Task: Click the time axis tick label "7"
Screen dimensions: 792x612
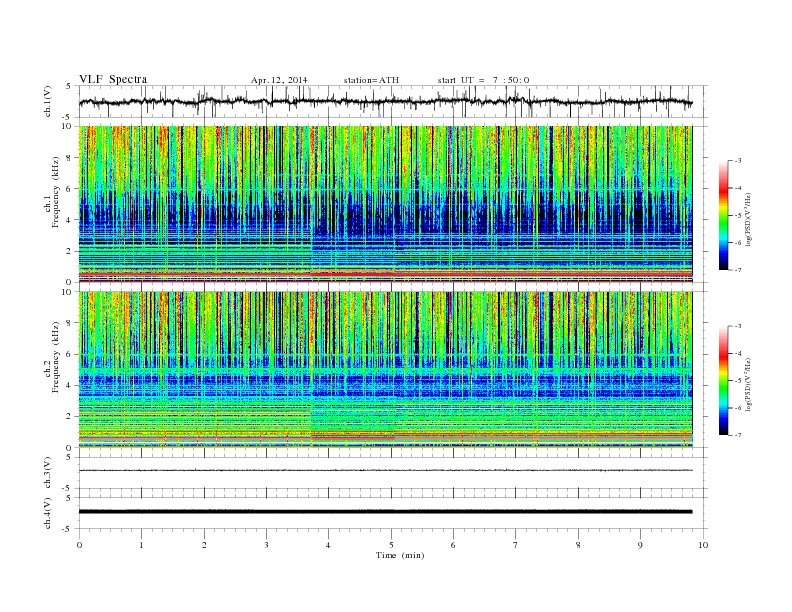Action: [516, 545]
